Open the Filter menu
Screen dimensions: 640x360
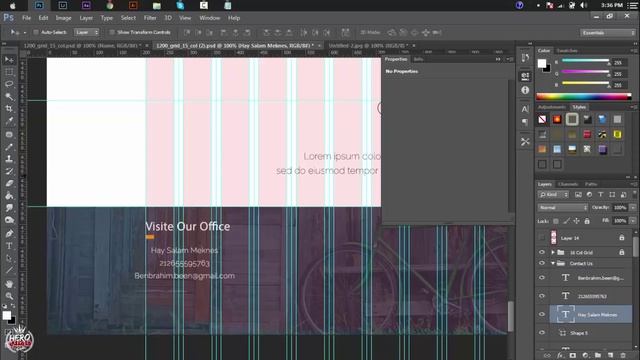150,18
